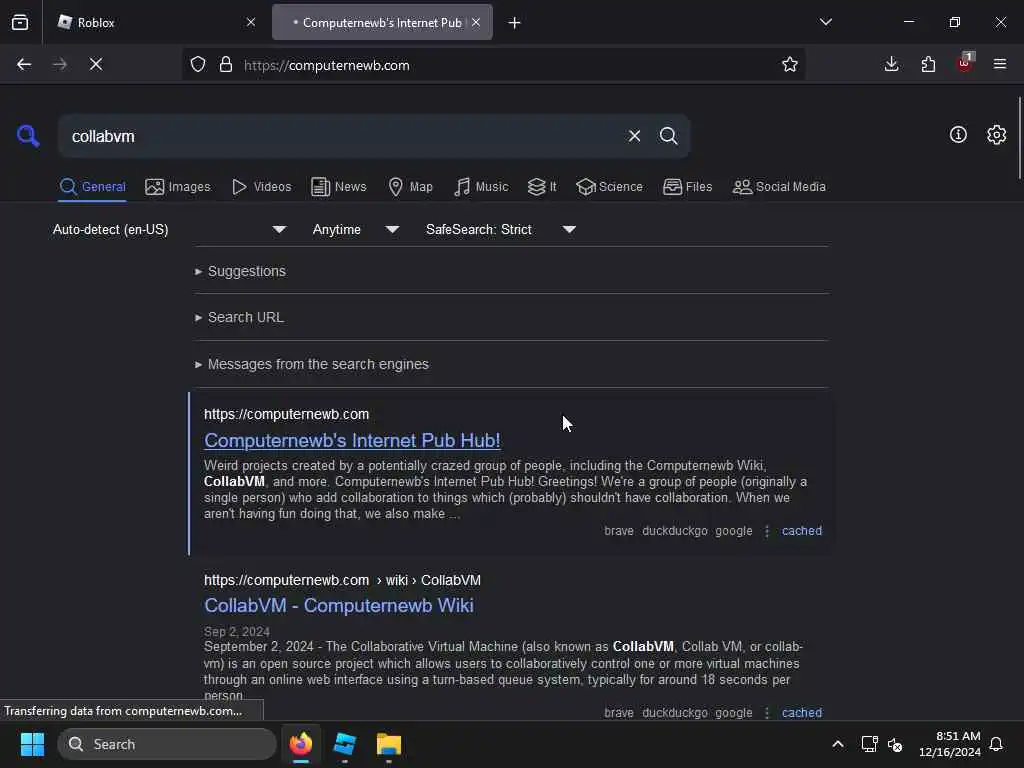The width and height of the screenshot is (1024, 768).
Task: Clear the collabvm search query
Action: tap(634, 136)
